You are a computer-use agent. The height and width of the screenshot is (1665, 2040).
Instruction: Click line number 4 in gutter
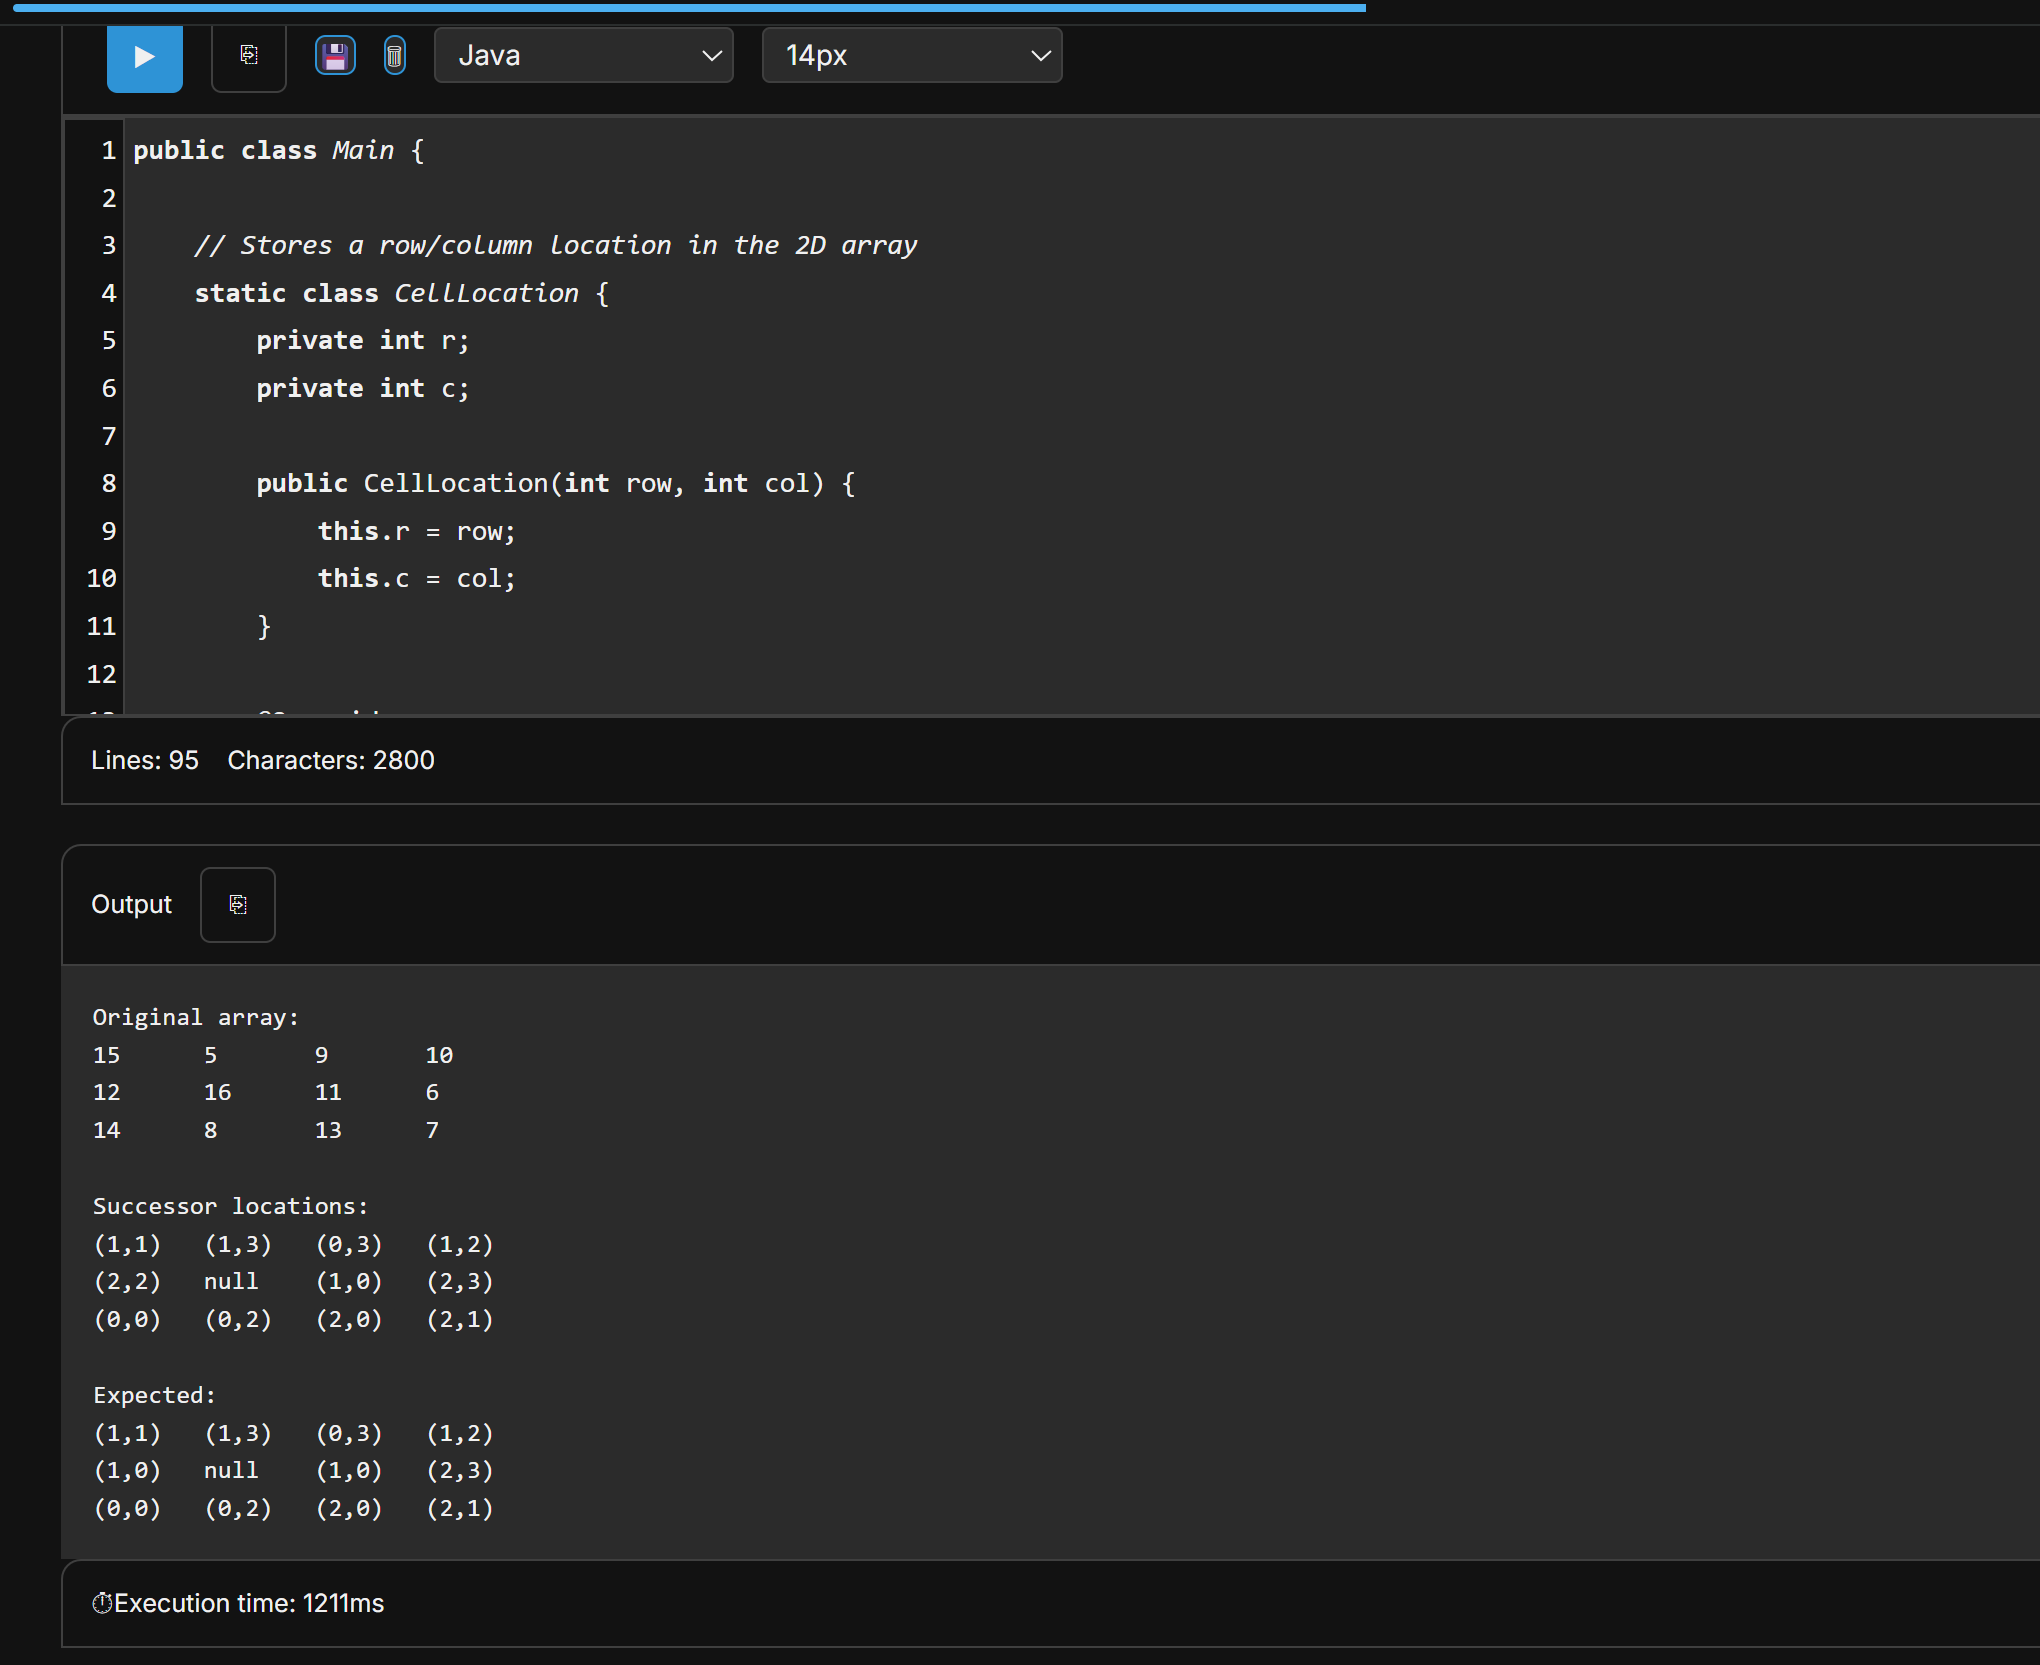coord(109,293)
